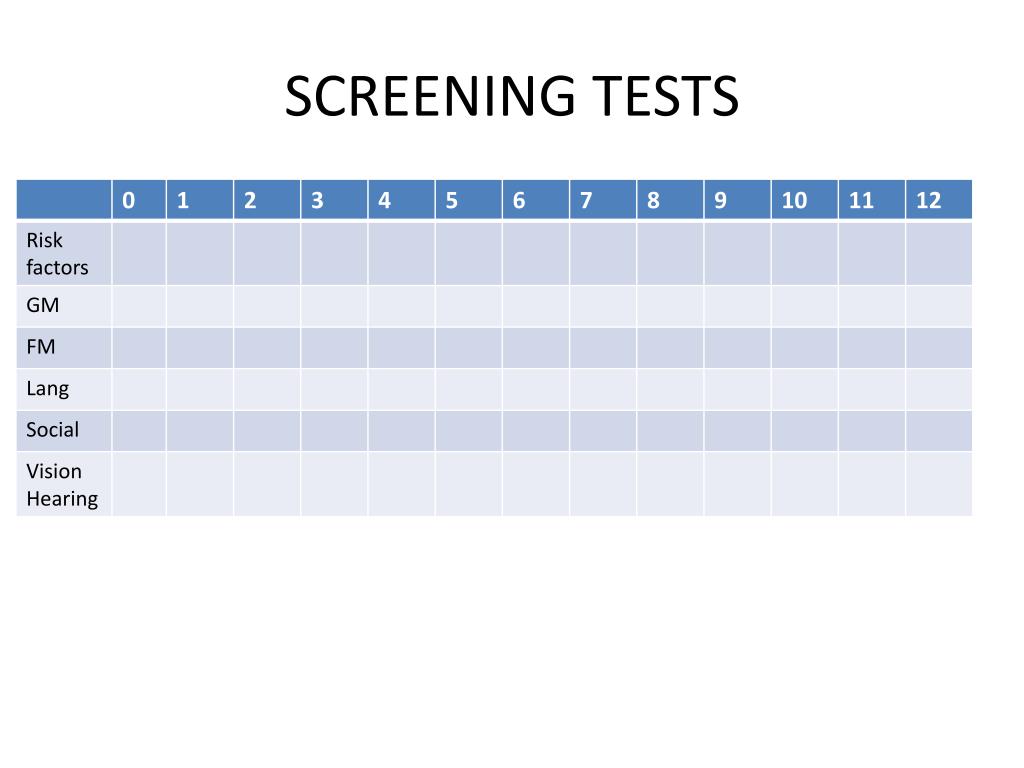The width and height of the screenshot is (1024, 768).
Task: Select the column header labeled 0
Action: click(x=138, y=199)
